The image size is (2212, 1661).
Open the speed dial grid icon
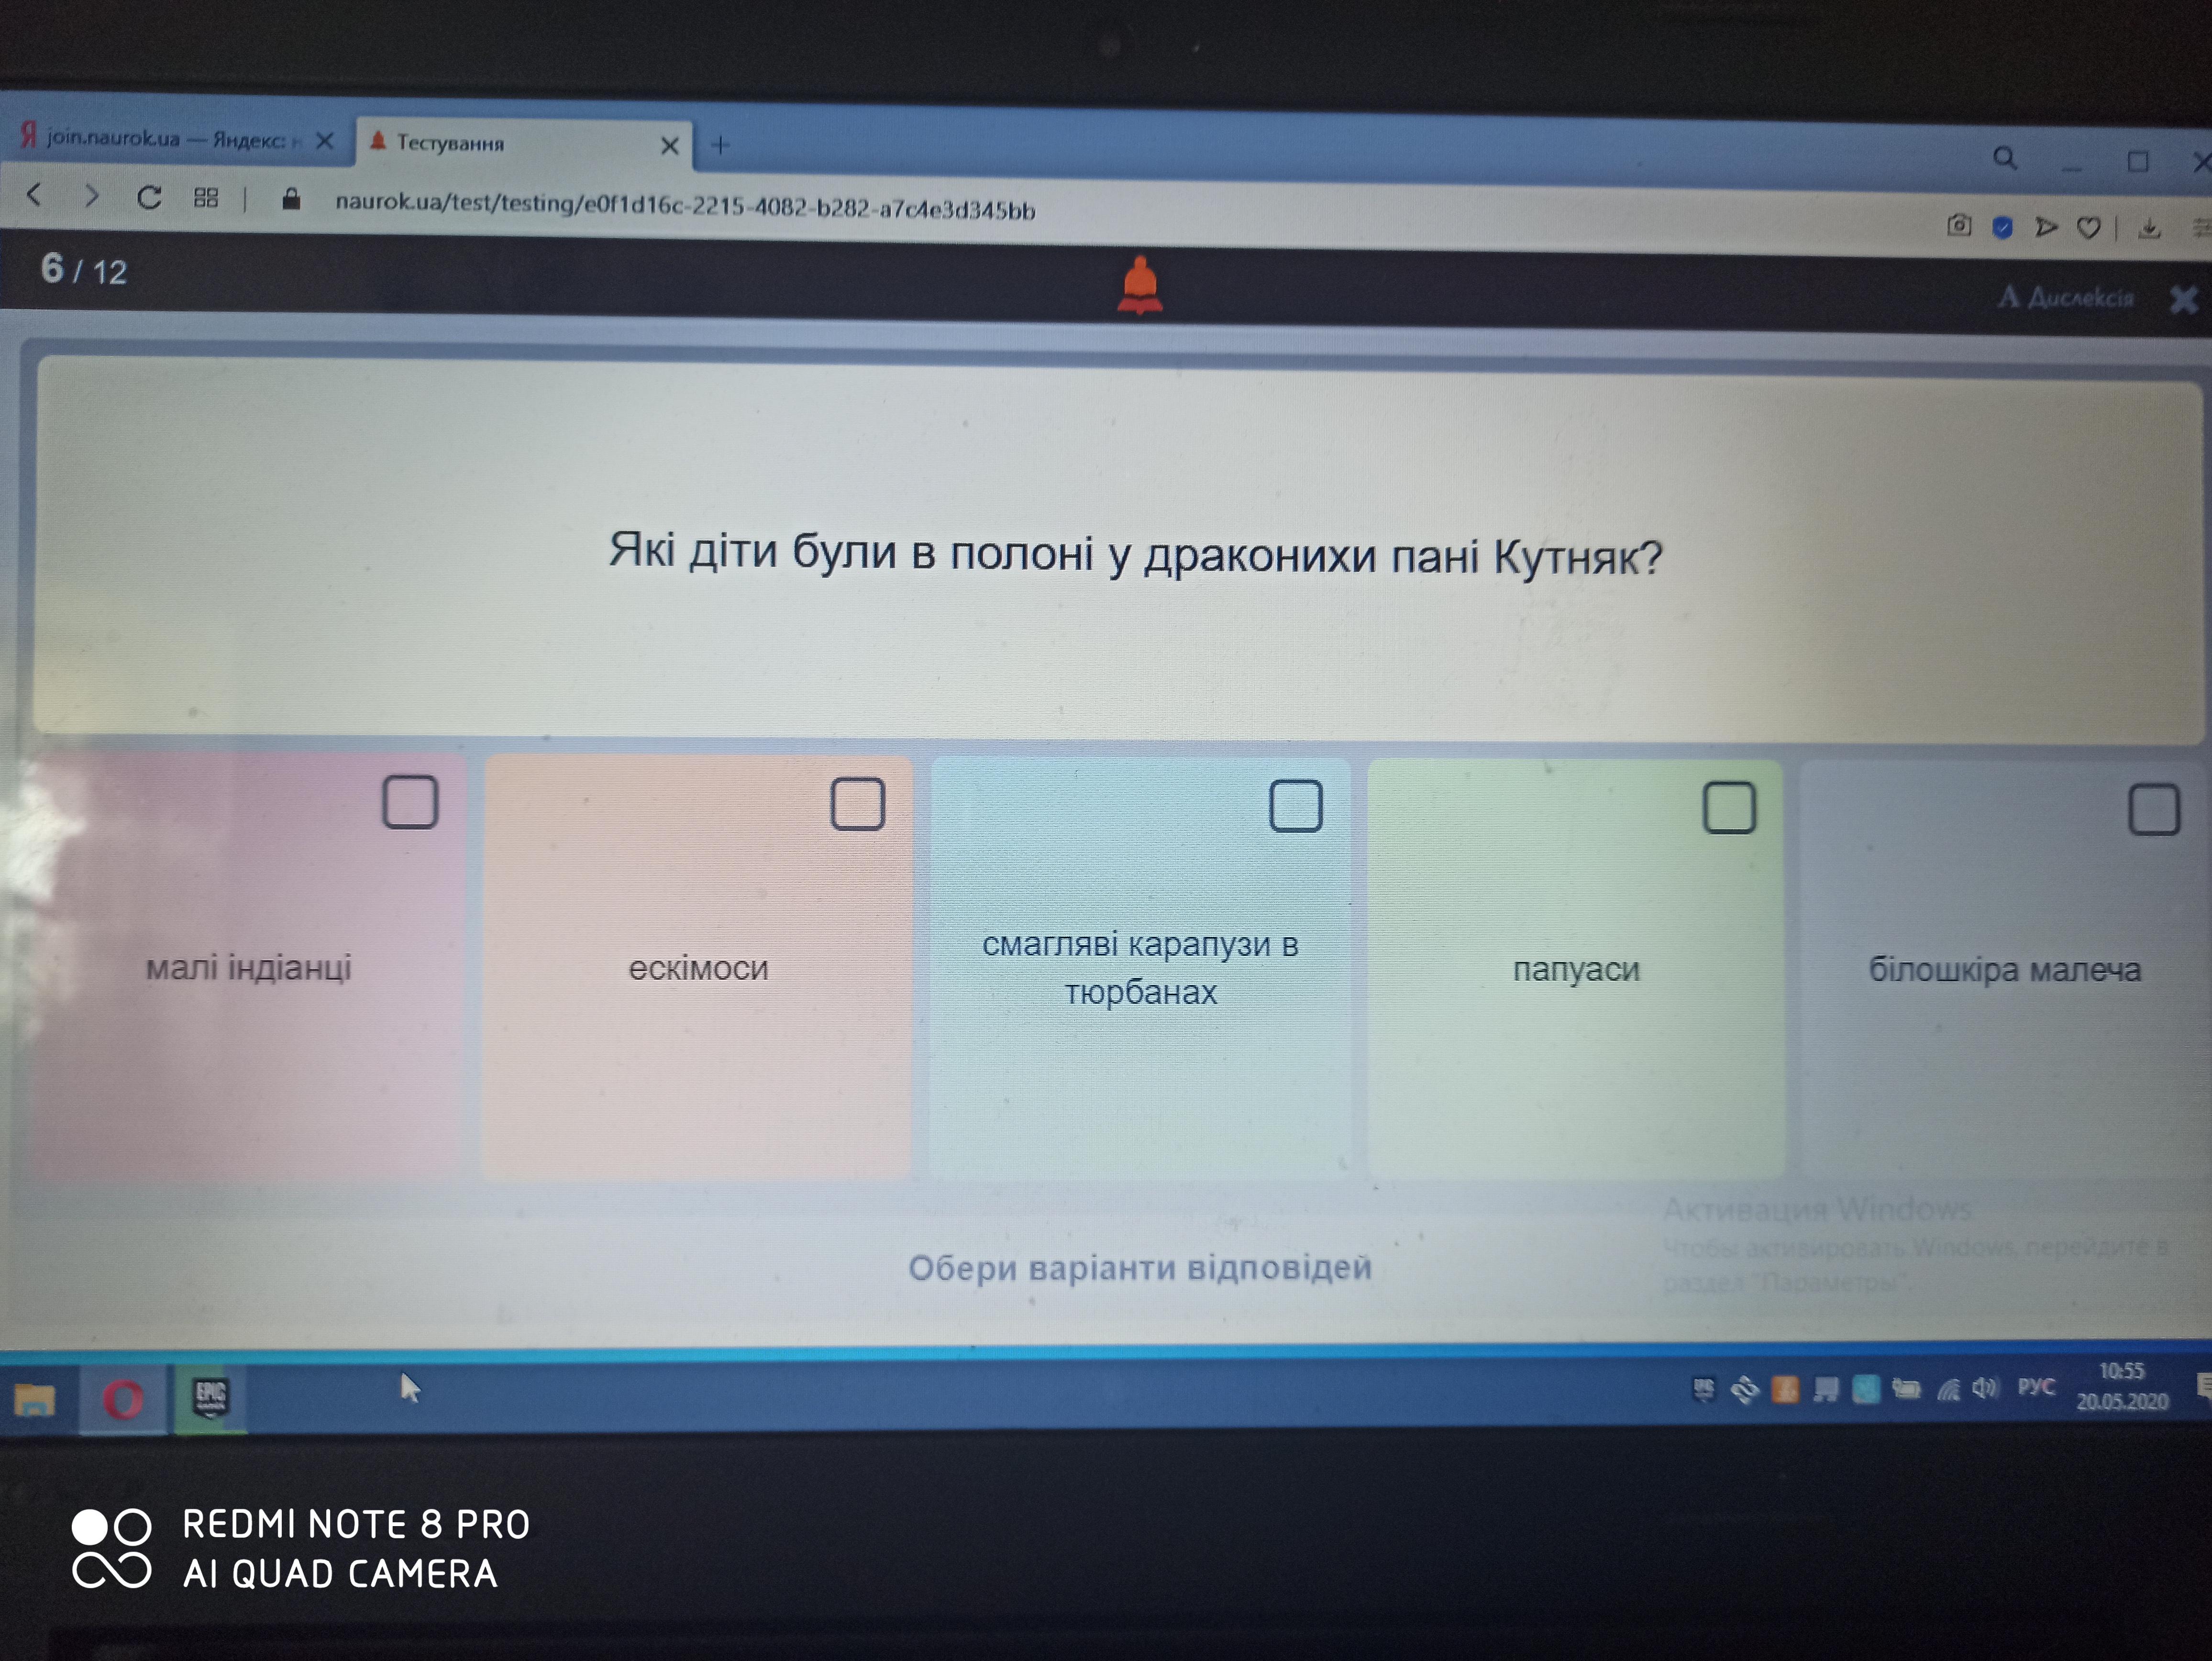tap(206, 199)
